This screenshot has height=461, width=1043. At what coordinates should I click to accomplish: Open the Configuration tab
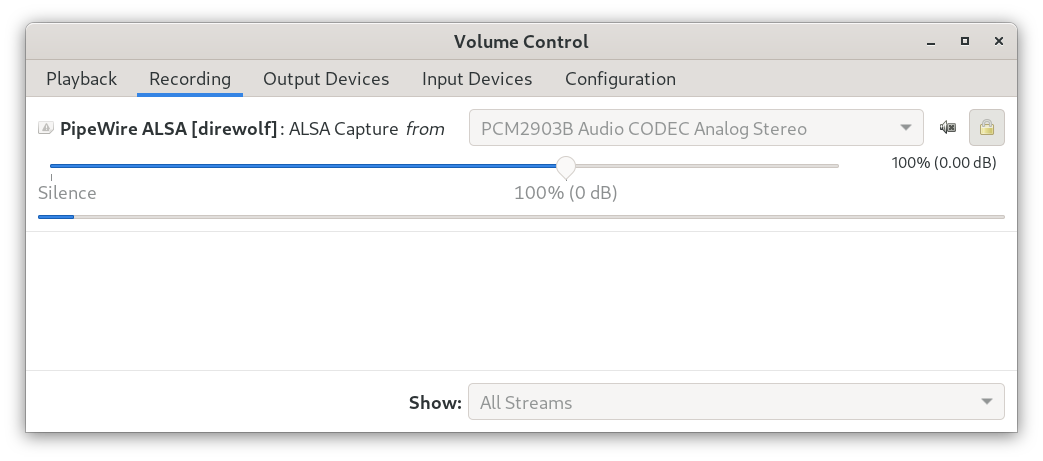point(620,79)
